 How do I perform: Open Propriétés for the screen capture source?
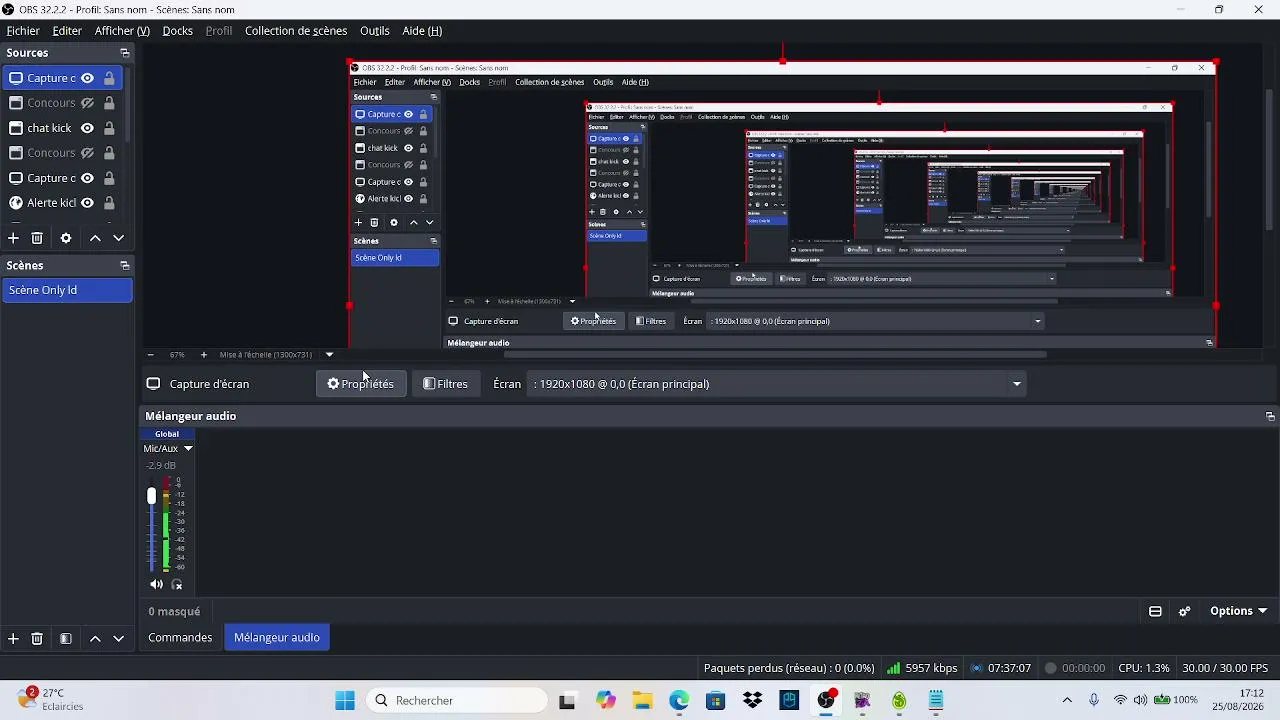point(361,384)
